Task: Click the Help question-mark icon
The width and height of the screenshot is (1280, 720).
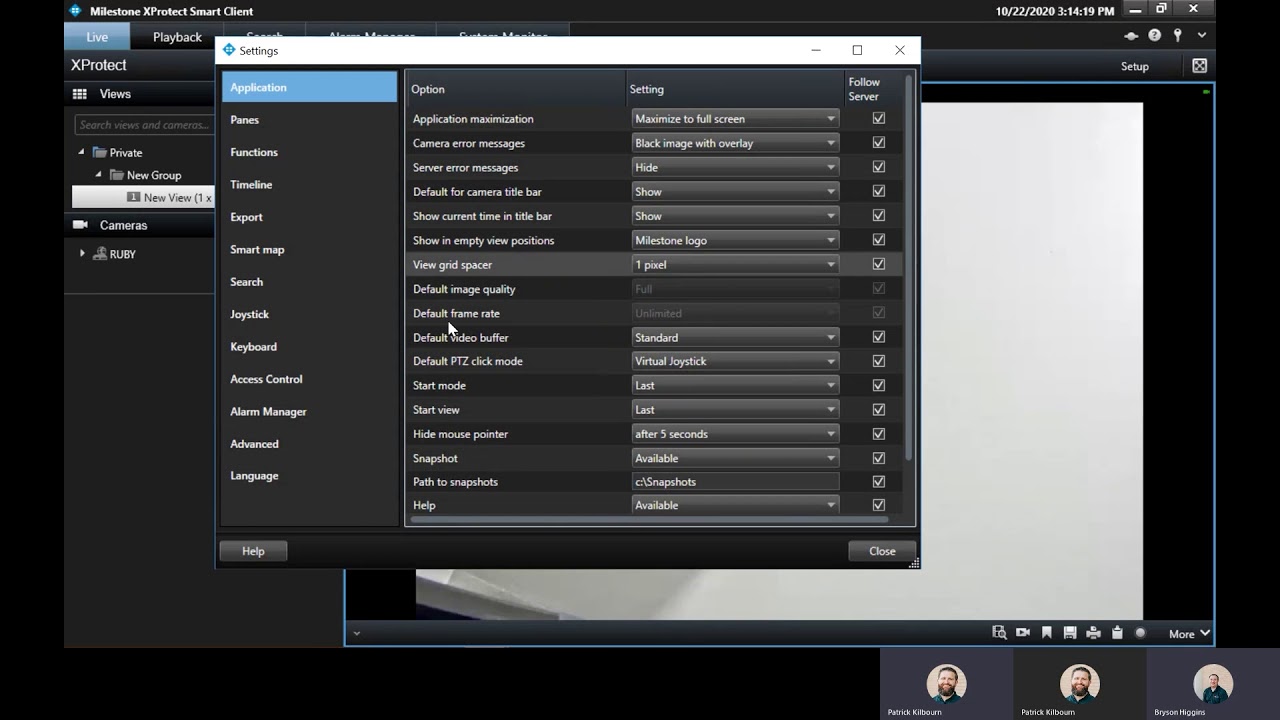Action: 1155,35
